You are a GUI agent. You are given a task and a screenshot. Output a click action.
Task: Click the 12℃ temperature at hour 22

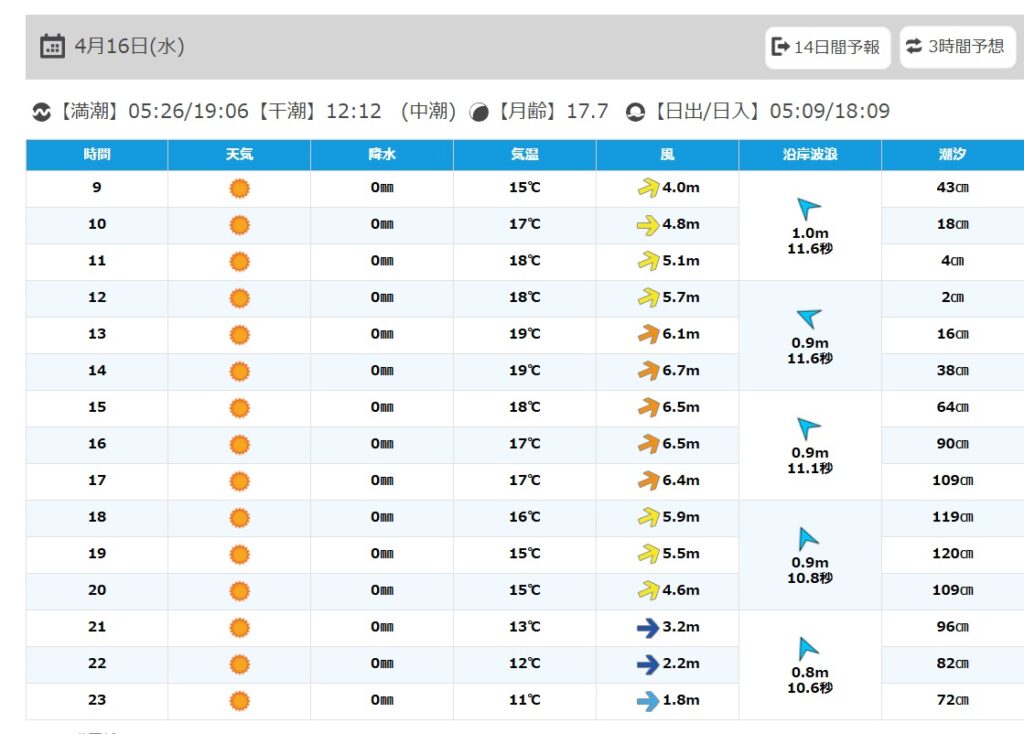tap(525, 663)
